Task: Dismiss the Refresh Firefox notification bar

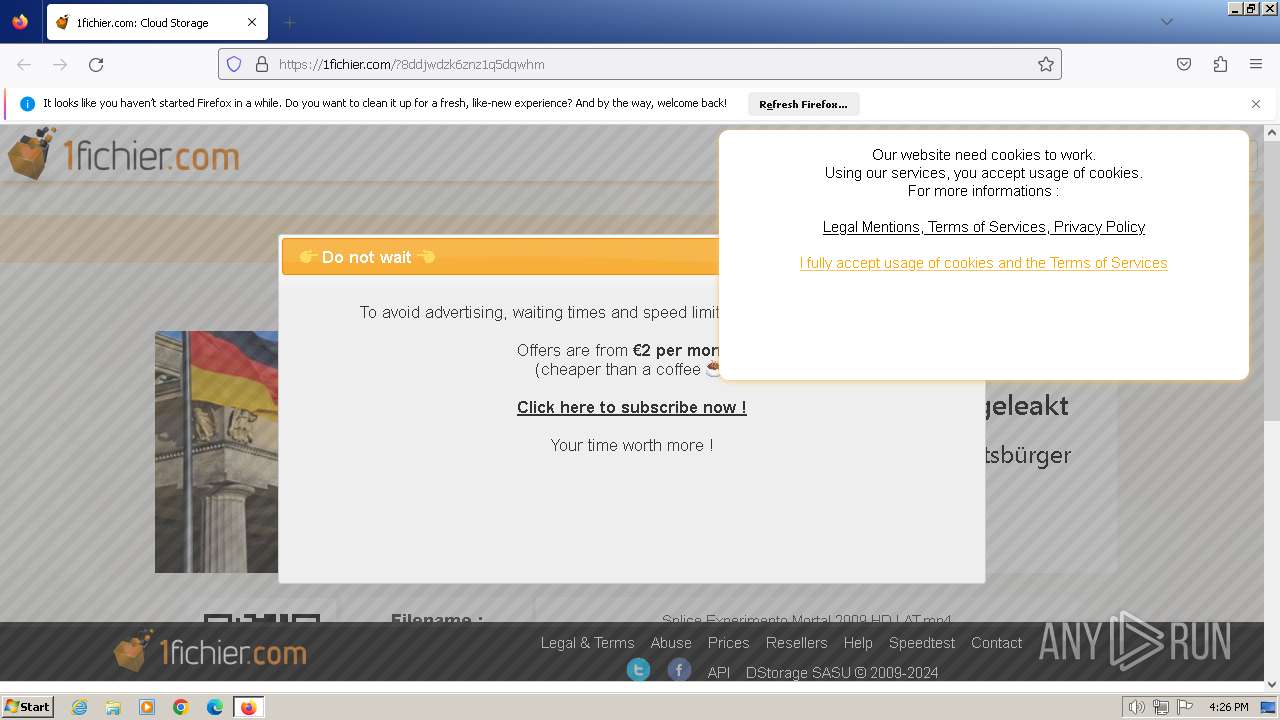Action: pyautogui.click(x=1256, y=104)
